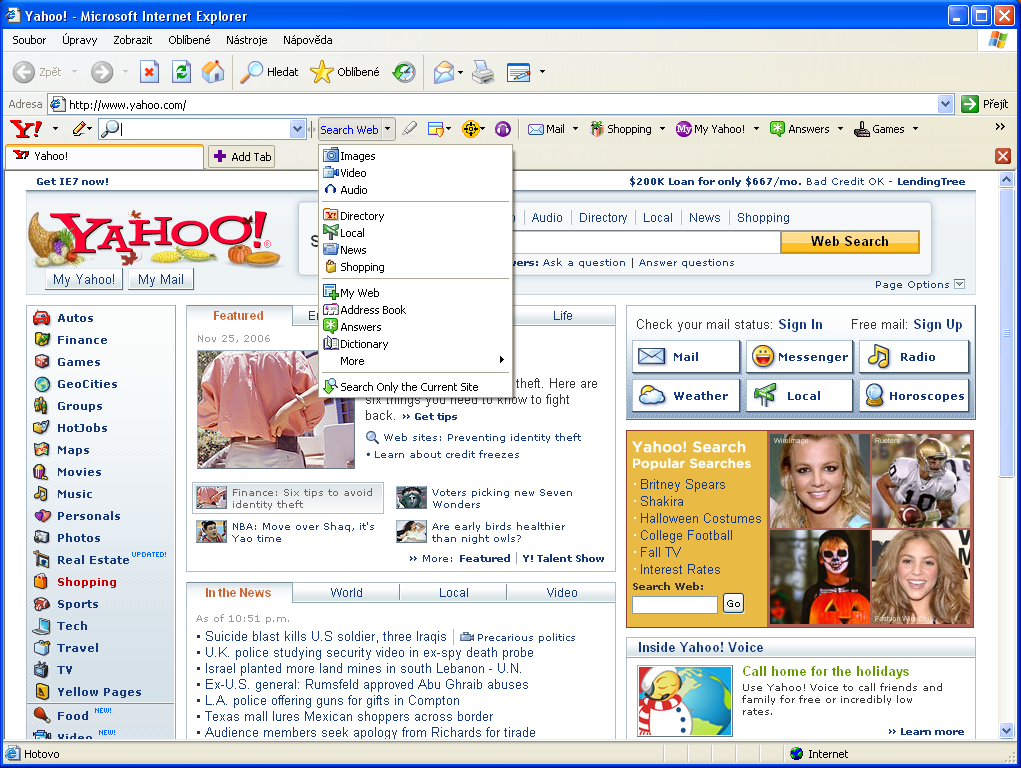Toggle the Search Web dropdown arrow
The height and width of the screenshot is (768, 1021).
point(387,129)
